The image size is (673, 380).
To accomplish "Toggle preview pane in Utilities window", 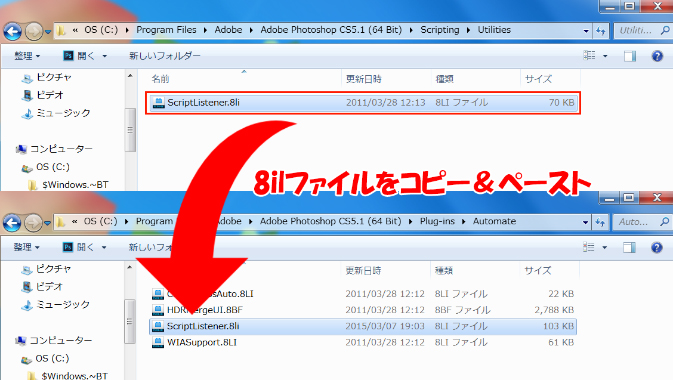I will tap(630, 56).
